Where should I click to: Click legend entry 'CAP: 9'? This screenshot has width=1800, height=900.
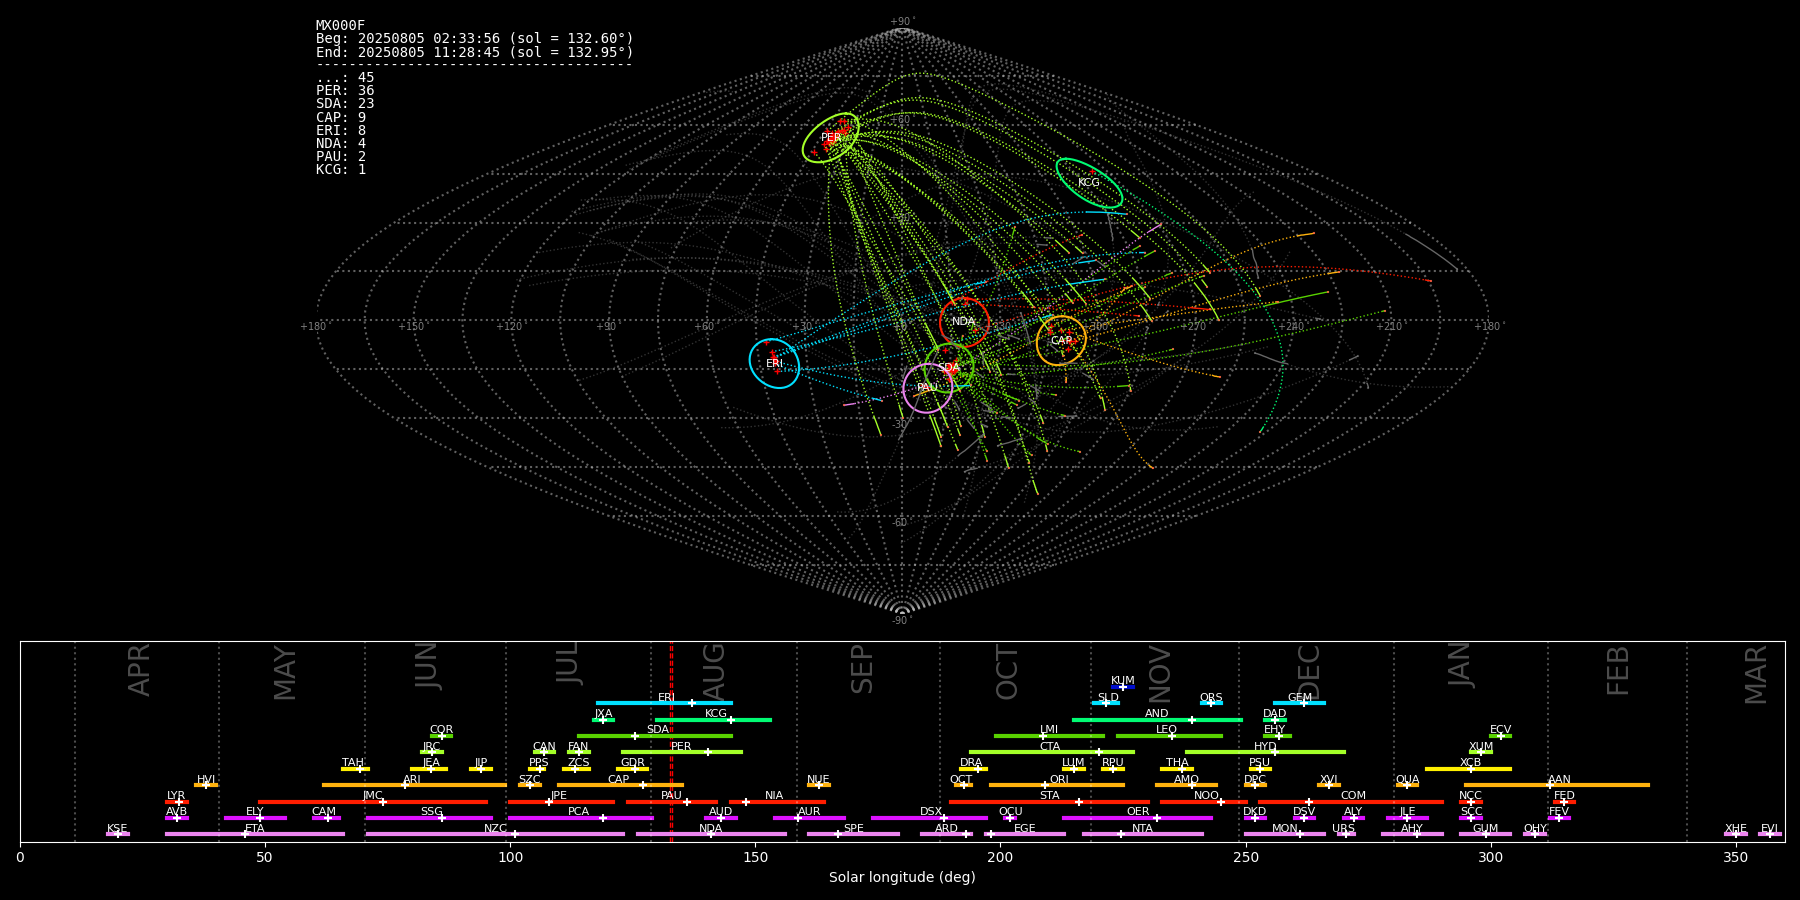[x=341, y=117]
